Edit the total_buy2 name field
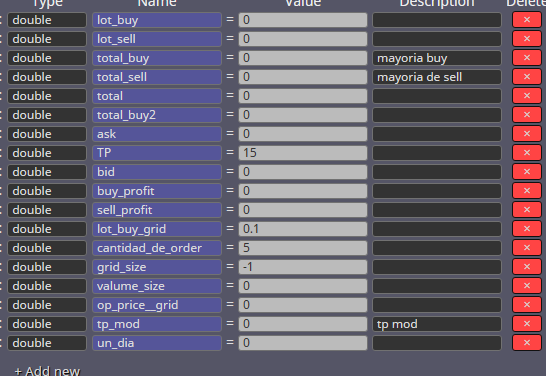This screenshot has width=546, height=376. click(x=157, y=115)
